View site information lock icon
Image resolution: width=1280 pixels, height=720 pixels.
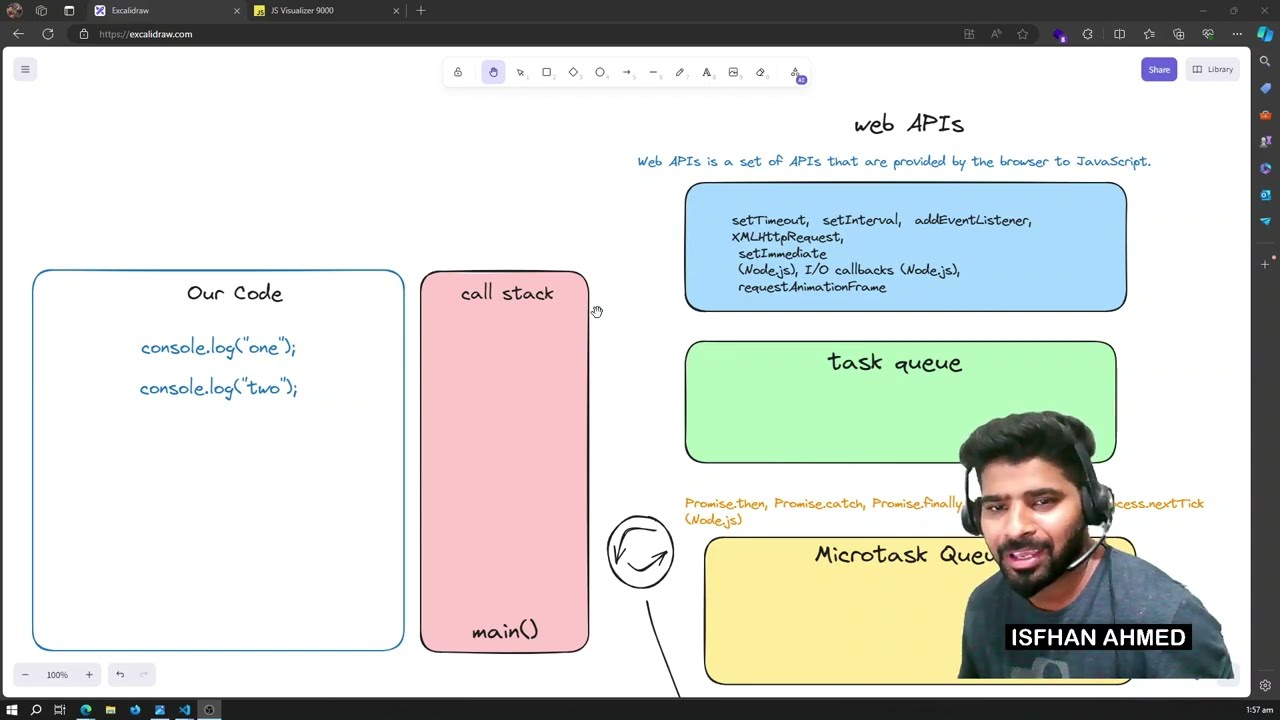click(x=84, y=34)
